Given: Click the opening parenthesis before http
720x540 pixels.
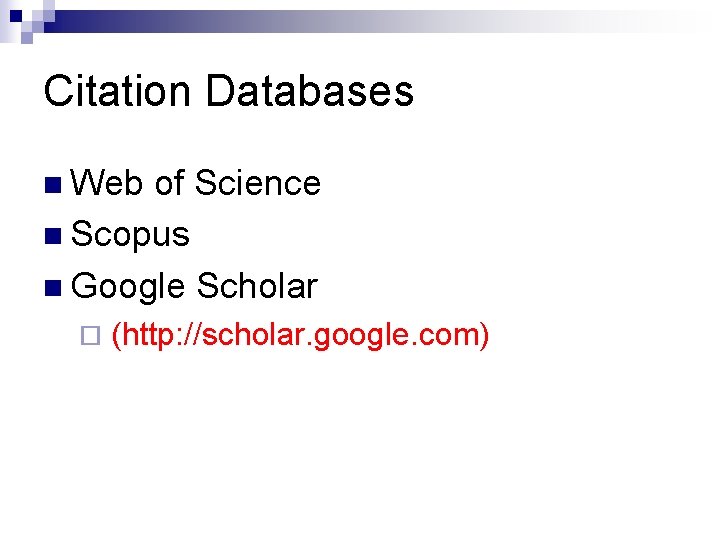Looking at the screenshot, I should click(118, 335).
